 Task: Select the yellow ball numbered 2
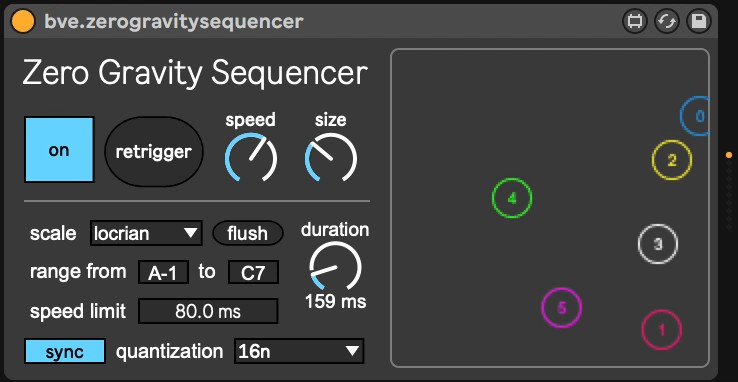(672, 160)
